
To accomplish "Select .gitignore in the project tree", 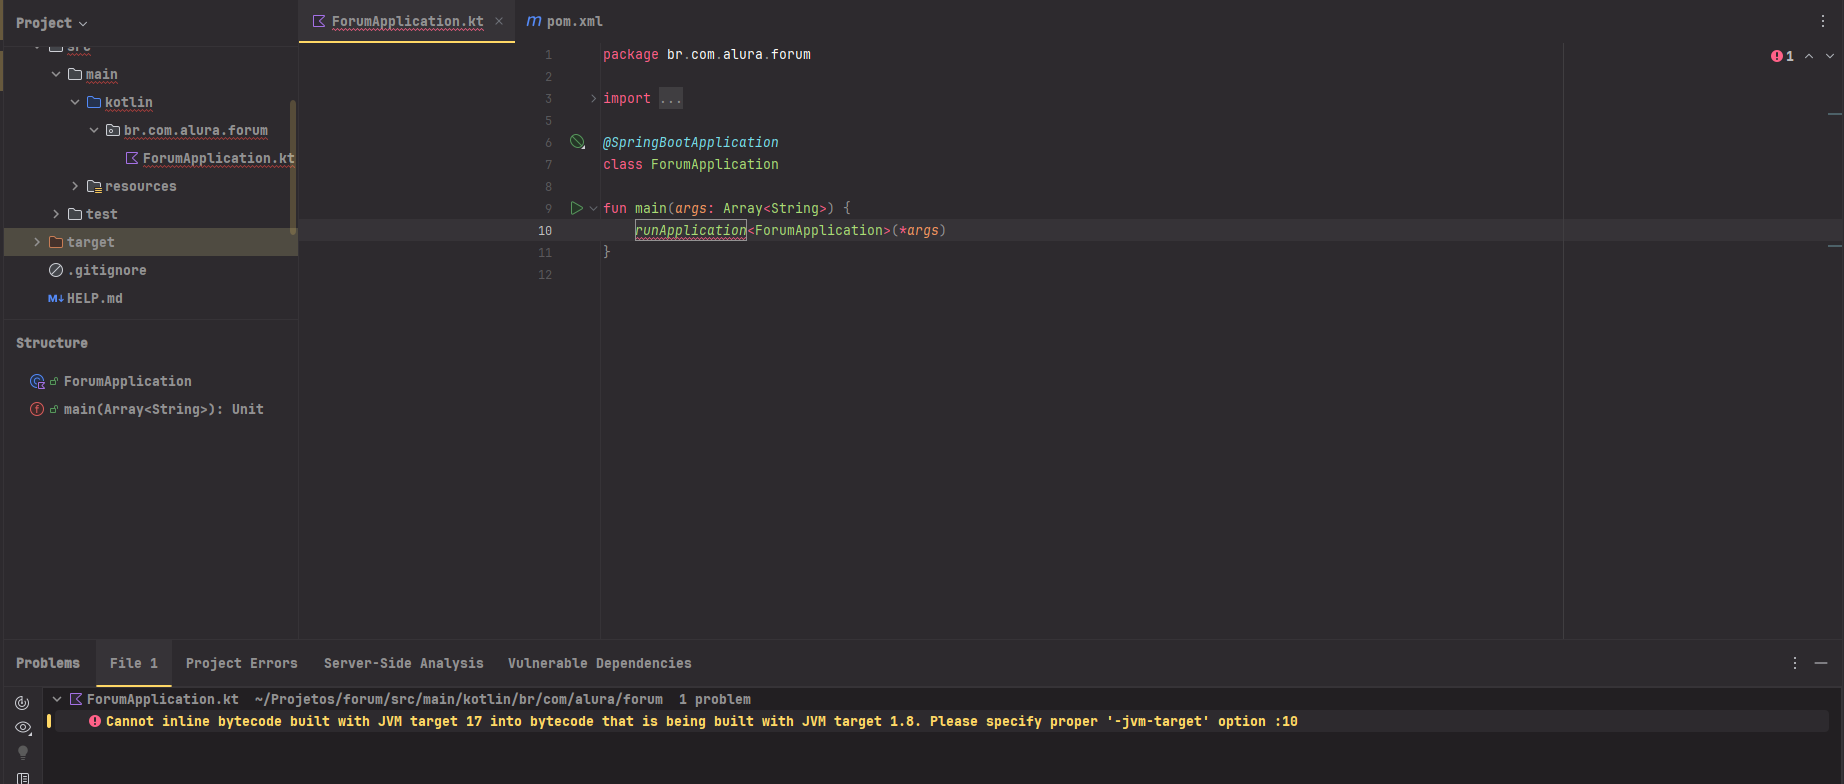I will pyautogui.click(x=107, y=270).
